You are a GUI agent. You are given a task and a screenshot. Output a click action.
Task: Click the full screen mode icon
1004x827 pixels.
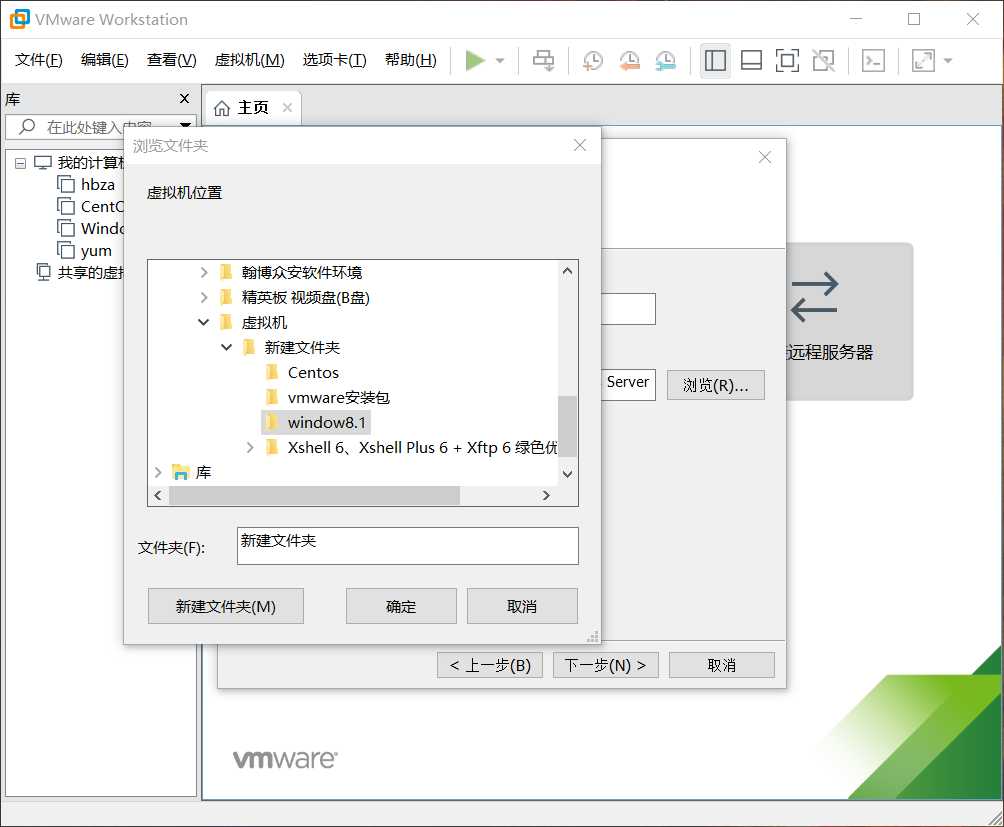click(x=787, y=61)
